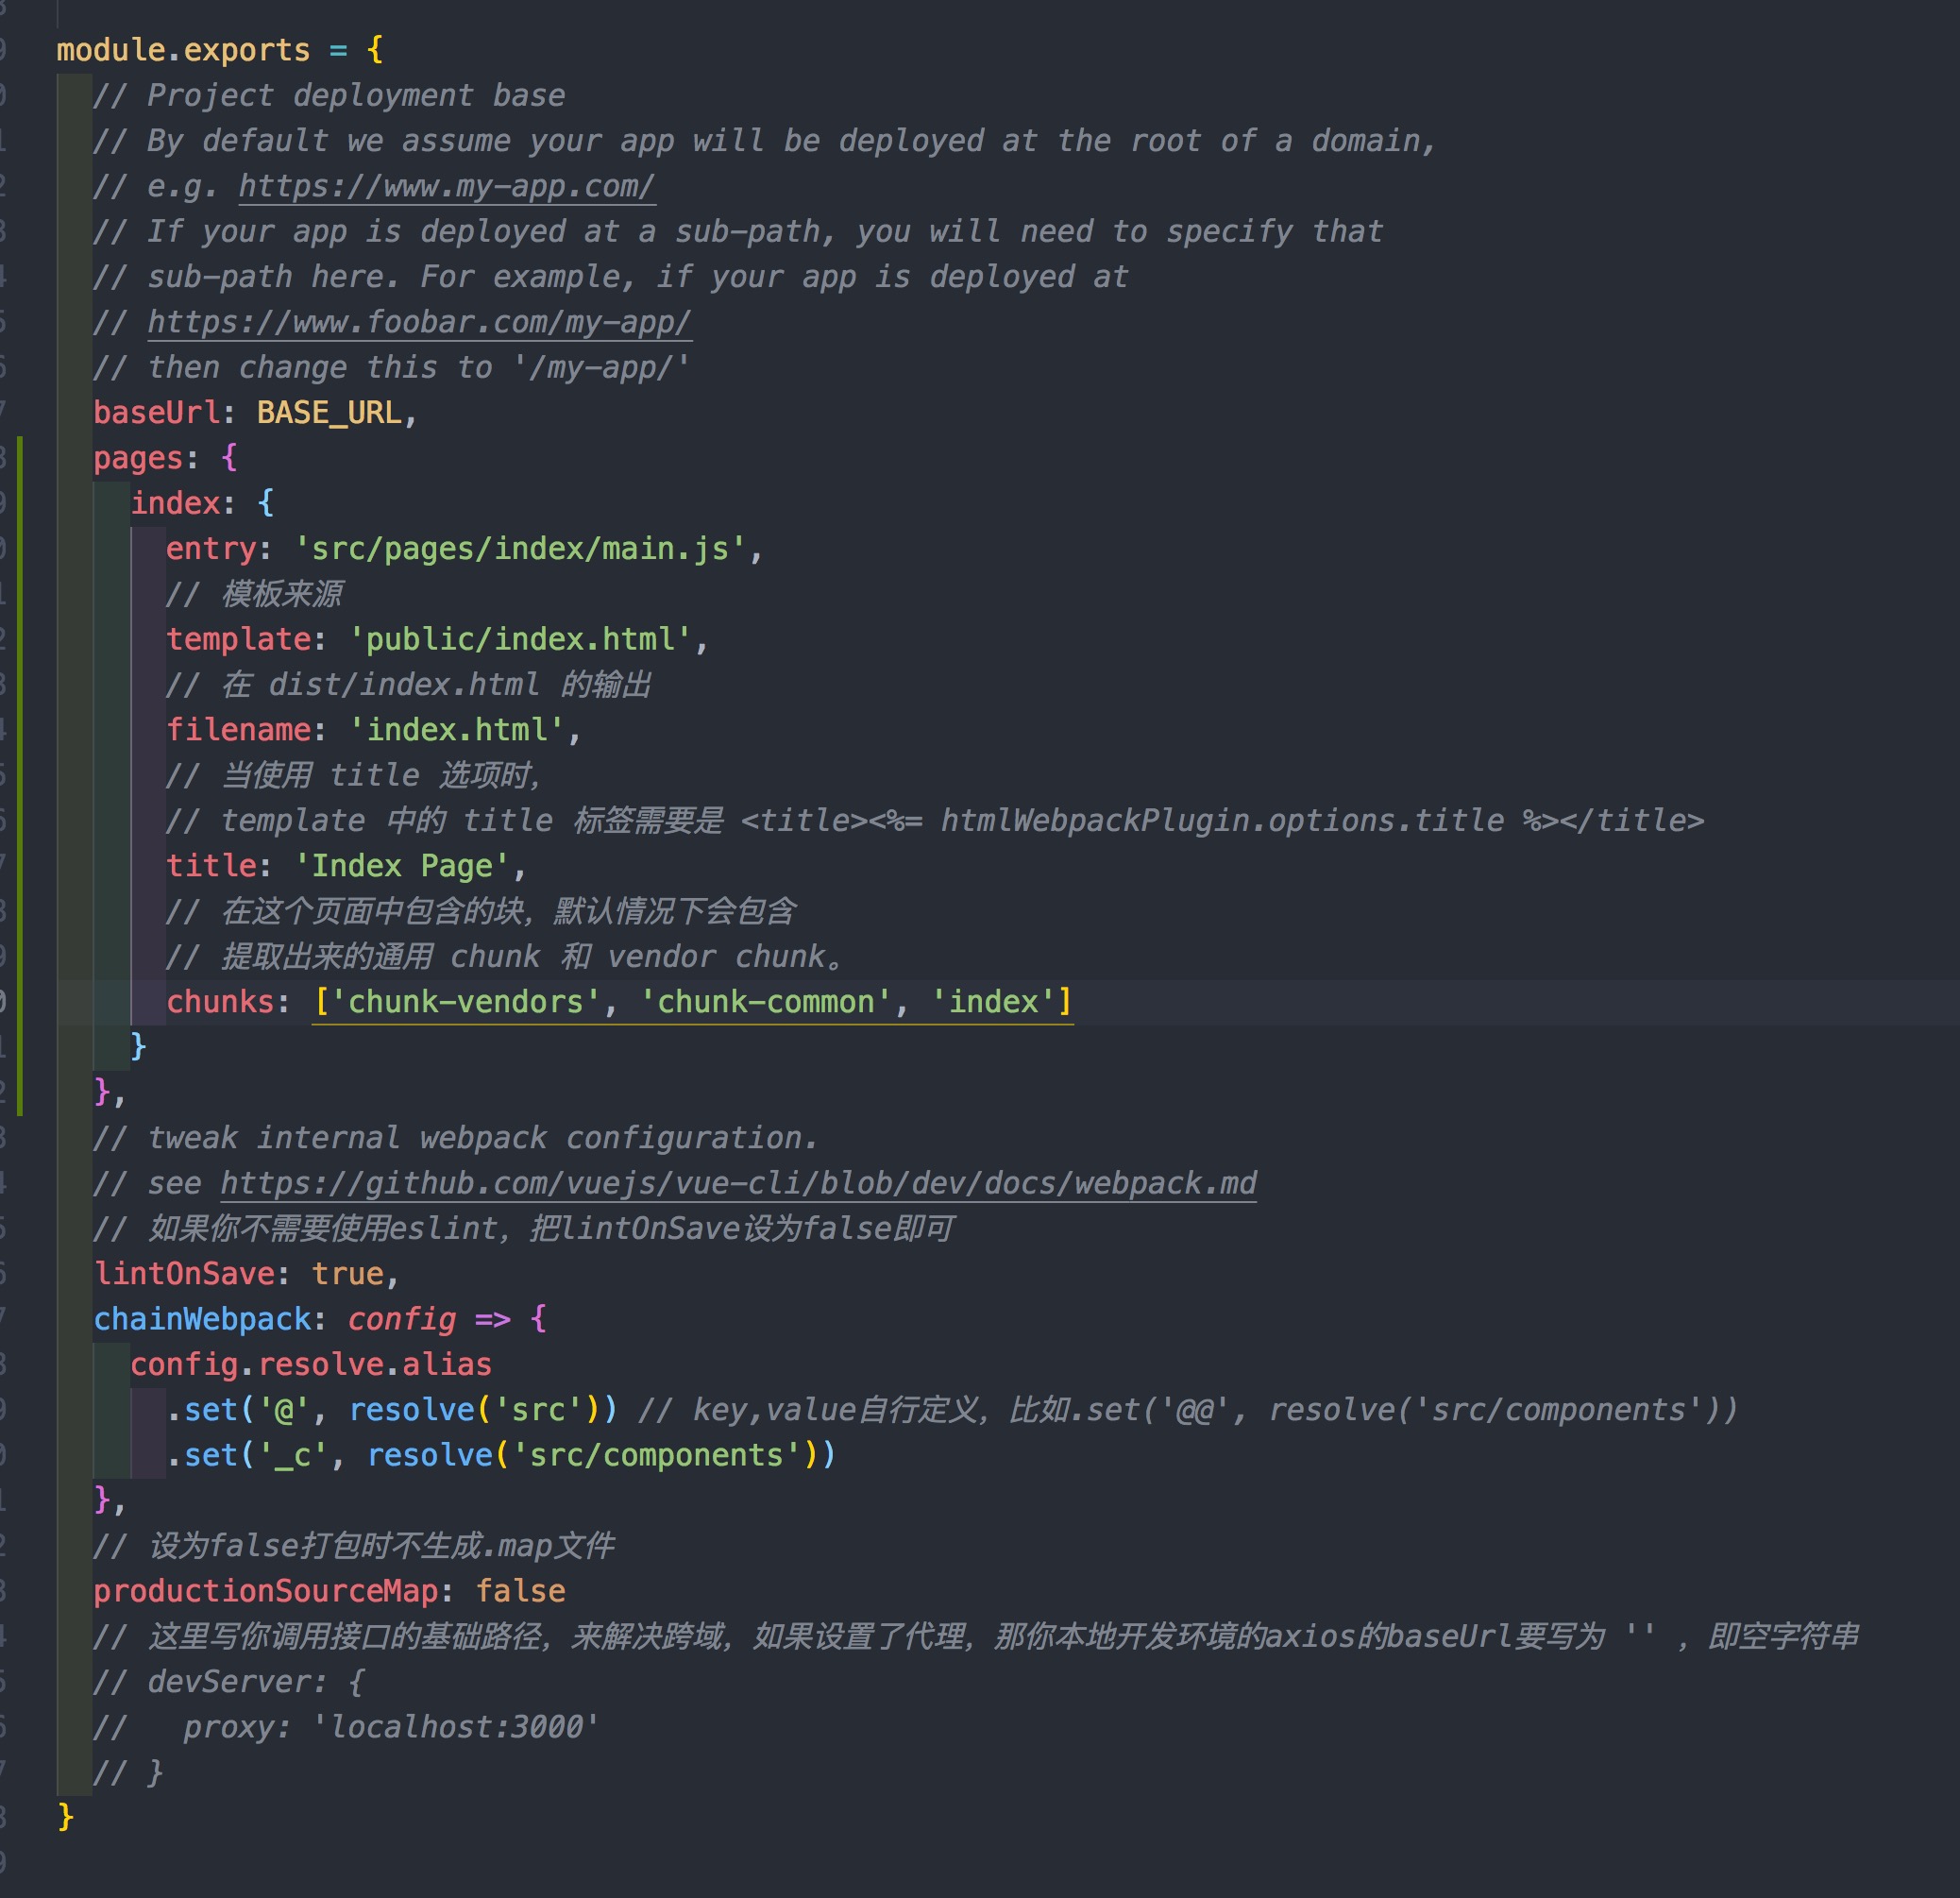Click the pages property key

click(139, 458)
